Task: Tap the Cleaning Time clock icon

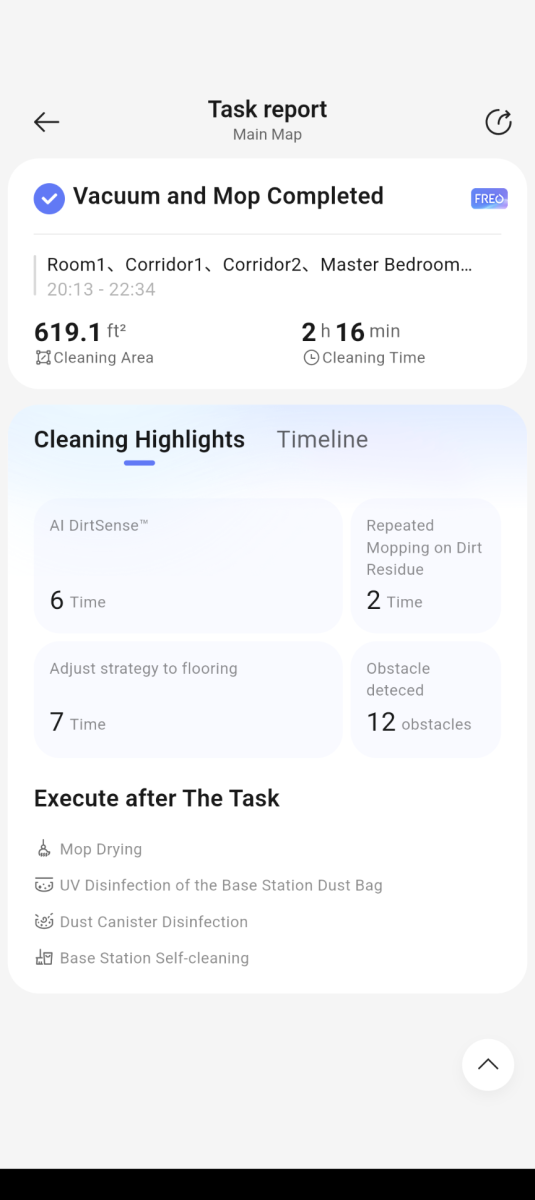Action: 311,358
